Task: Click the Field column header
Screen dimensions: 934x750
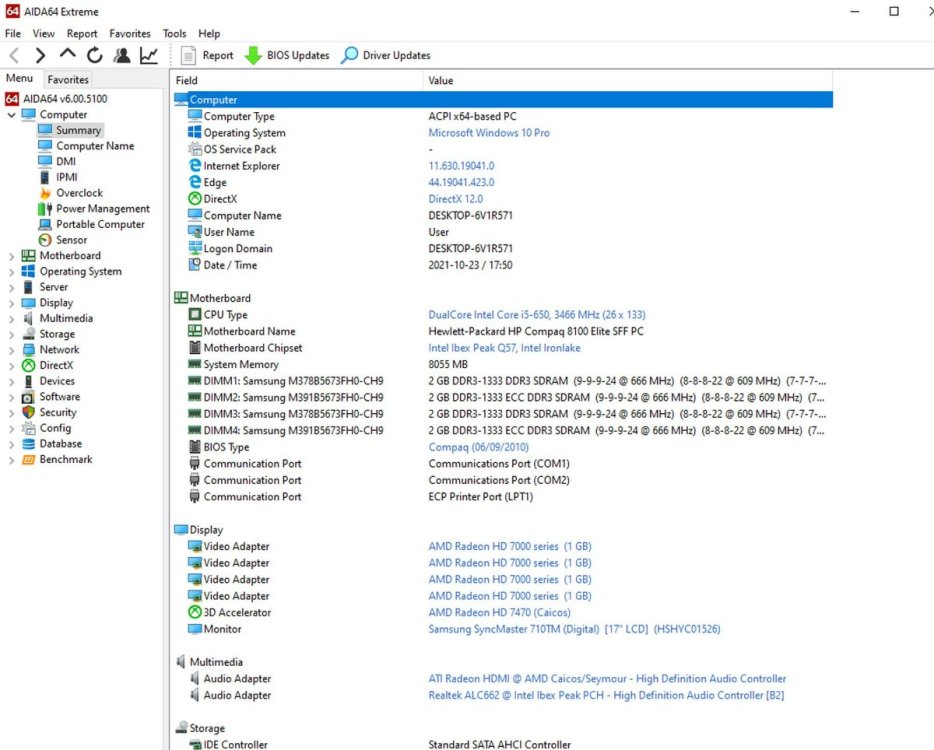Action: 187,80
